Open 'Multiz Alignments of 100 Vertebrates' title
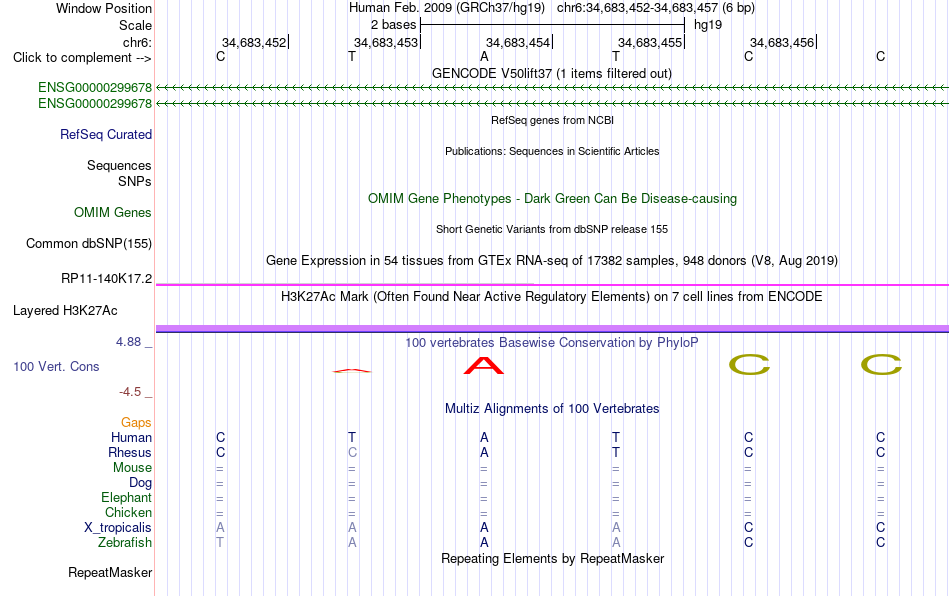Image resolution: width=950 pixels, height=596 pixels. coord(552,408)
